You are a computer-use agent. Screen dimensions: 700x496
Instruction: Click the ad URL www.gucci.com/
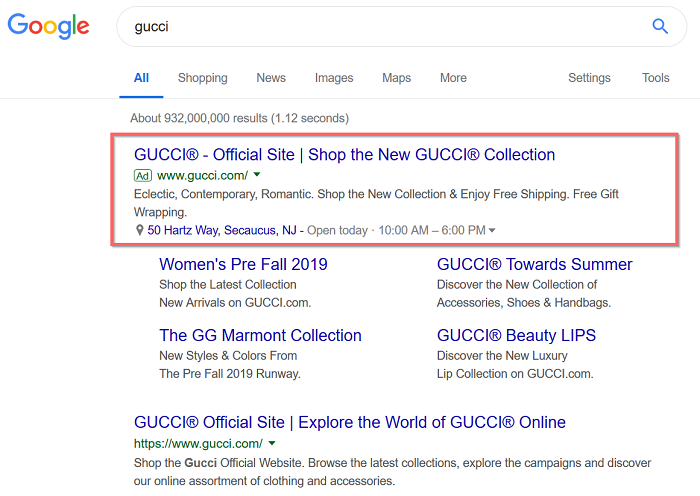click(202, 175)
